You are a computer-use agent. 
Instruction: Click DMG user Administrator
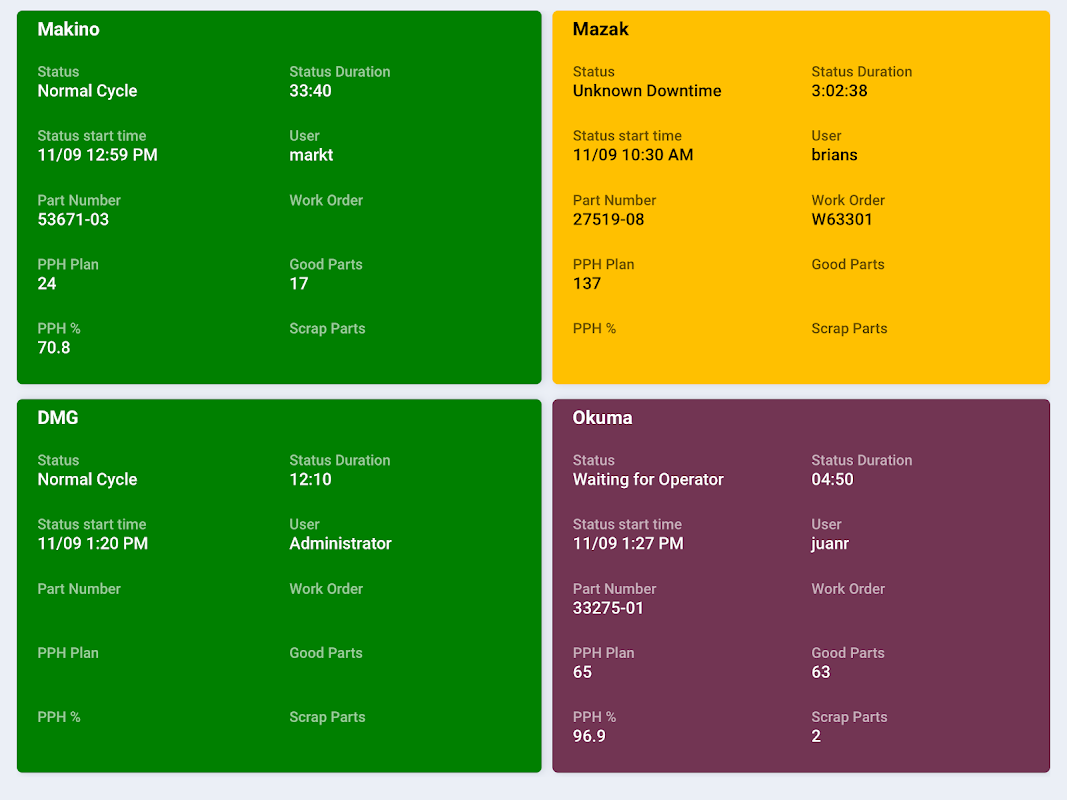click(x=340, y=544)
